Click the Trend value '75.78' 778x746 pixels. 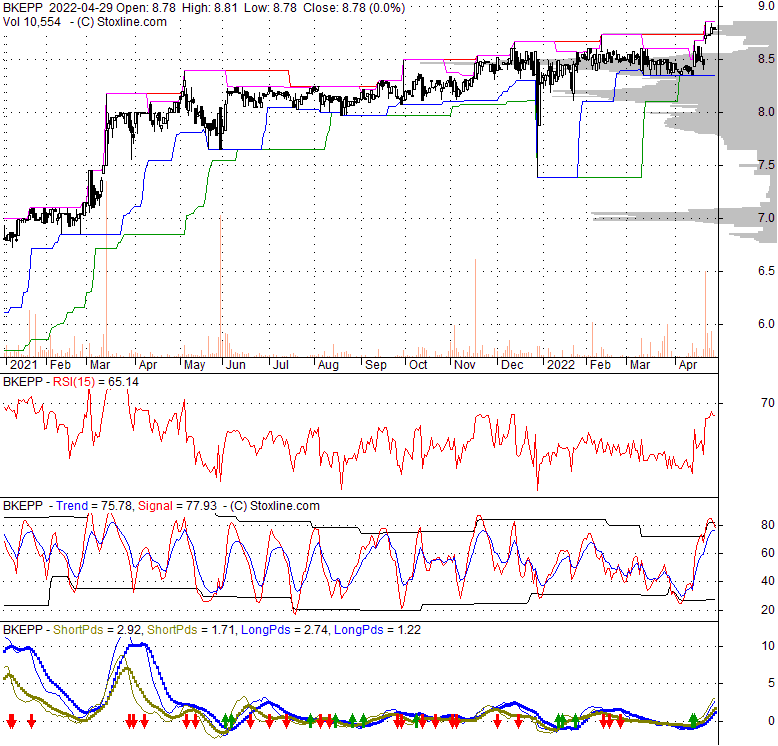pos(117,506)
